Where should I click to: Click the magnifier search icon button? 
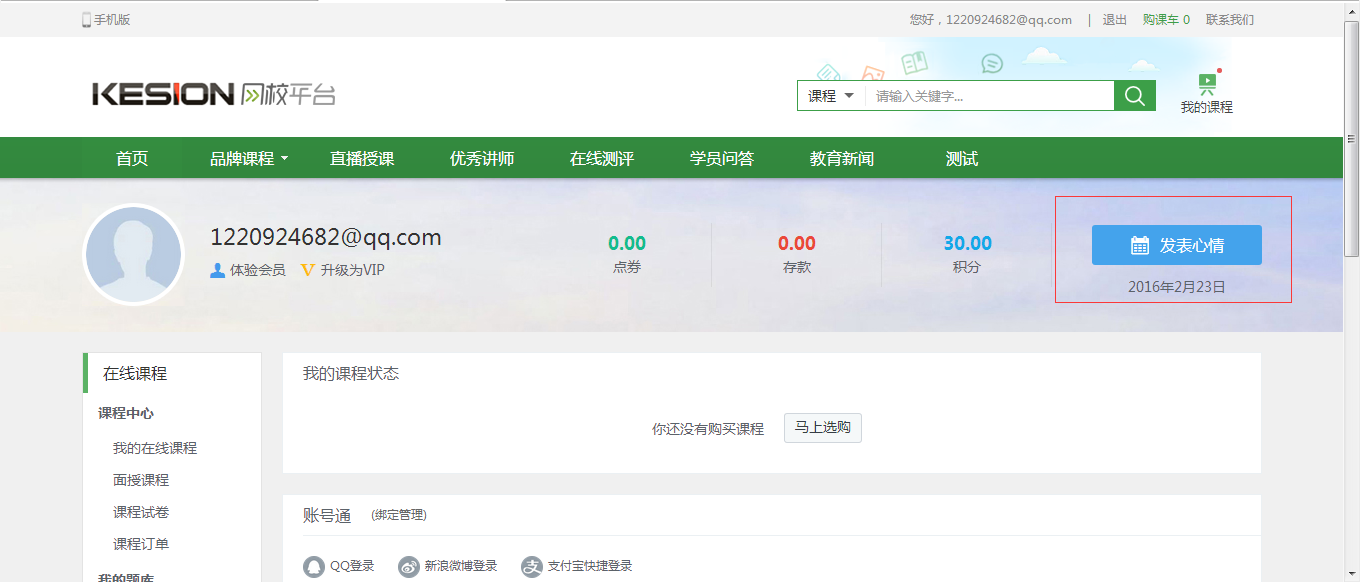pos(1134,96)
